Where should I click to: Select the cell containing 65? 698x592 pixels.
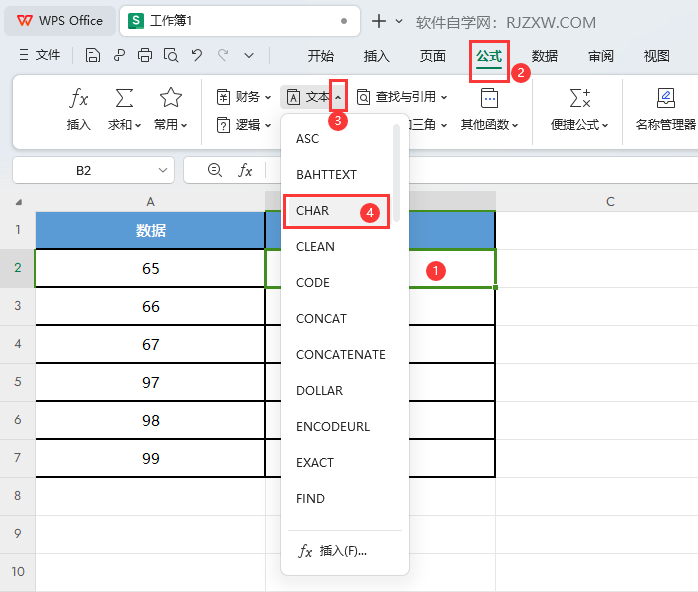[150, 269]
